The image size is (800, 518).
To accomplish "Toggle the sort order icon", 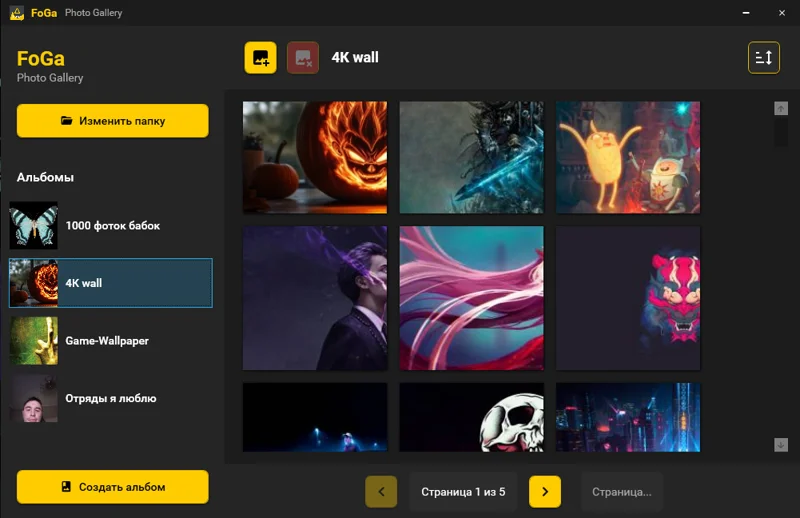I will [763, 58].
